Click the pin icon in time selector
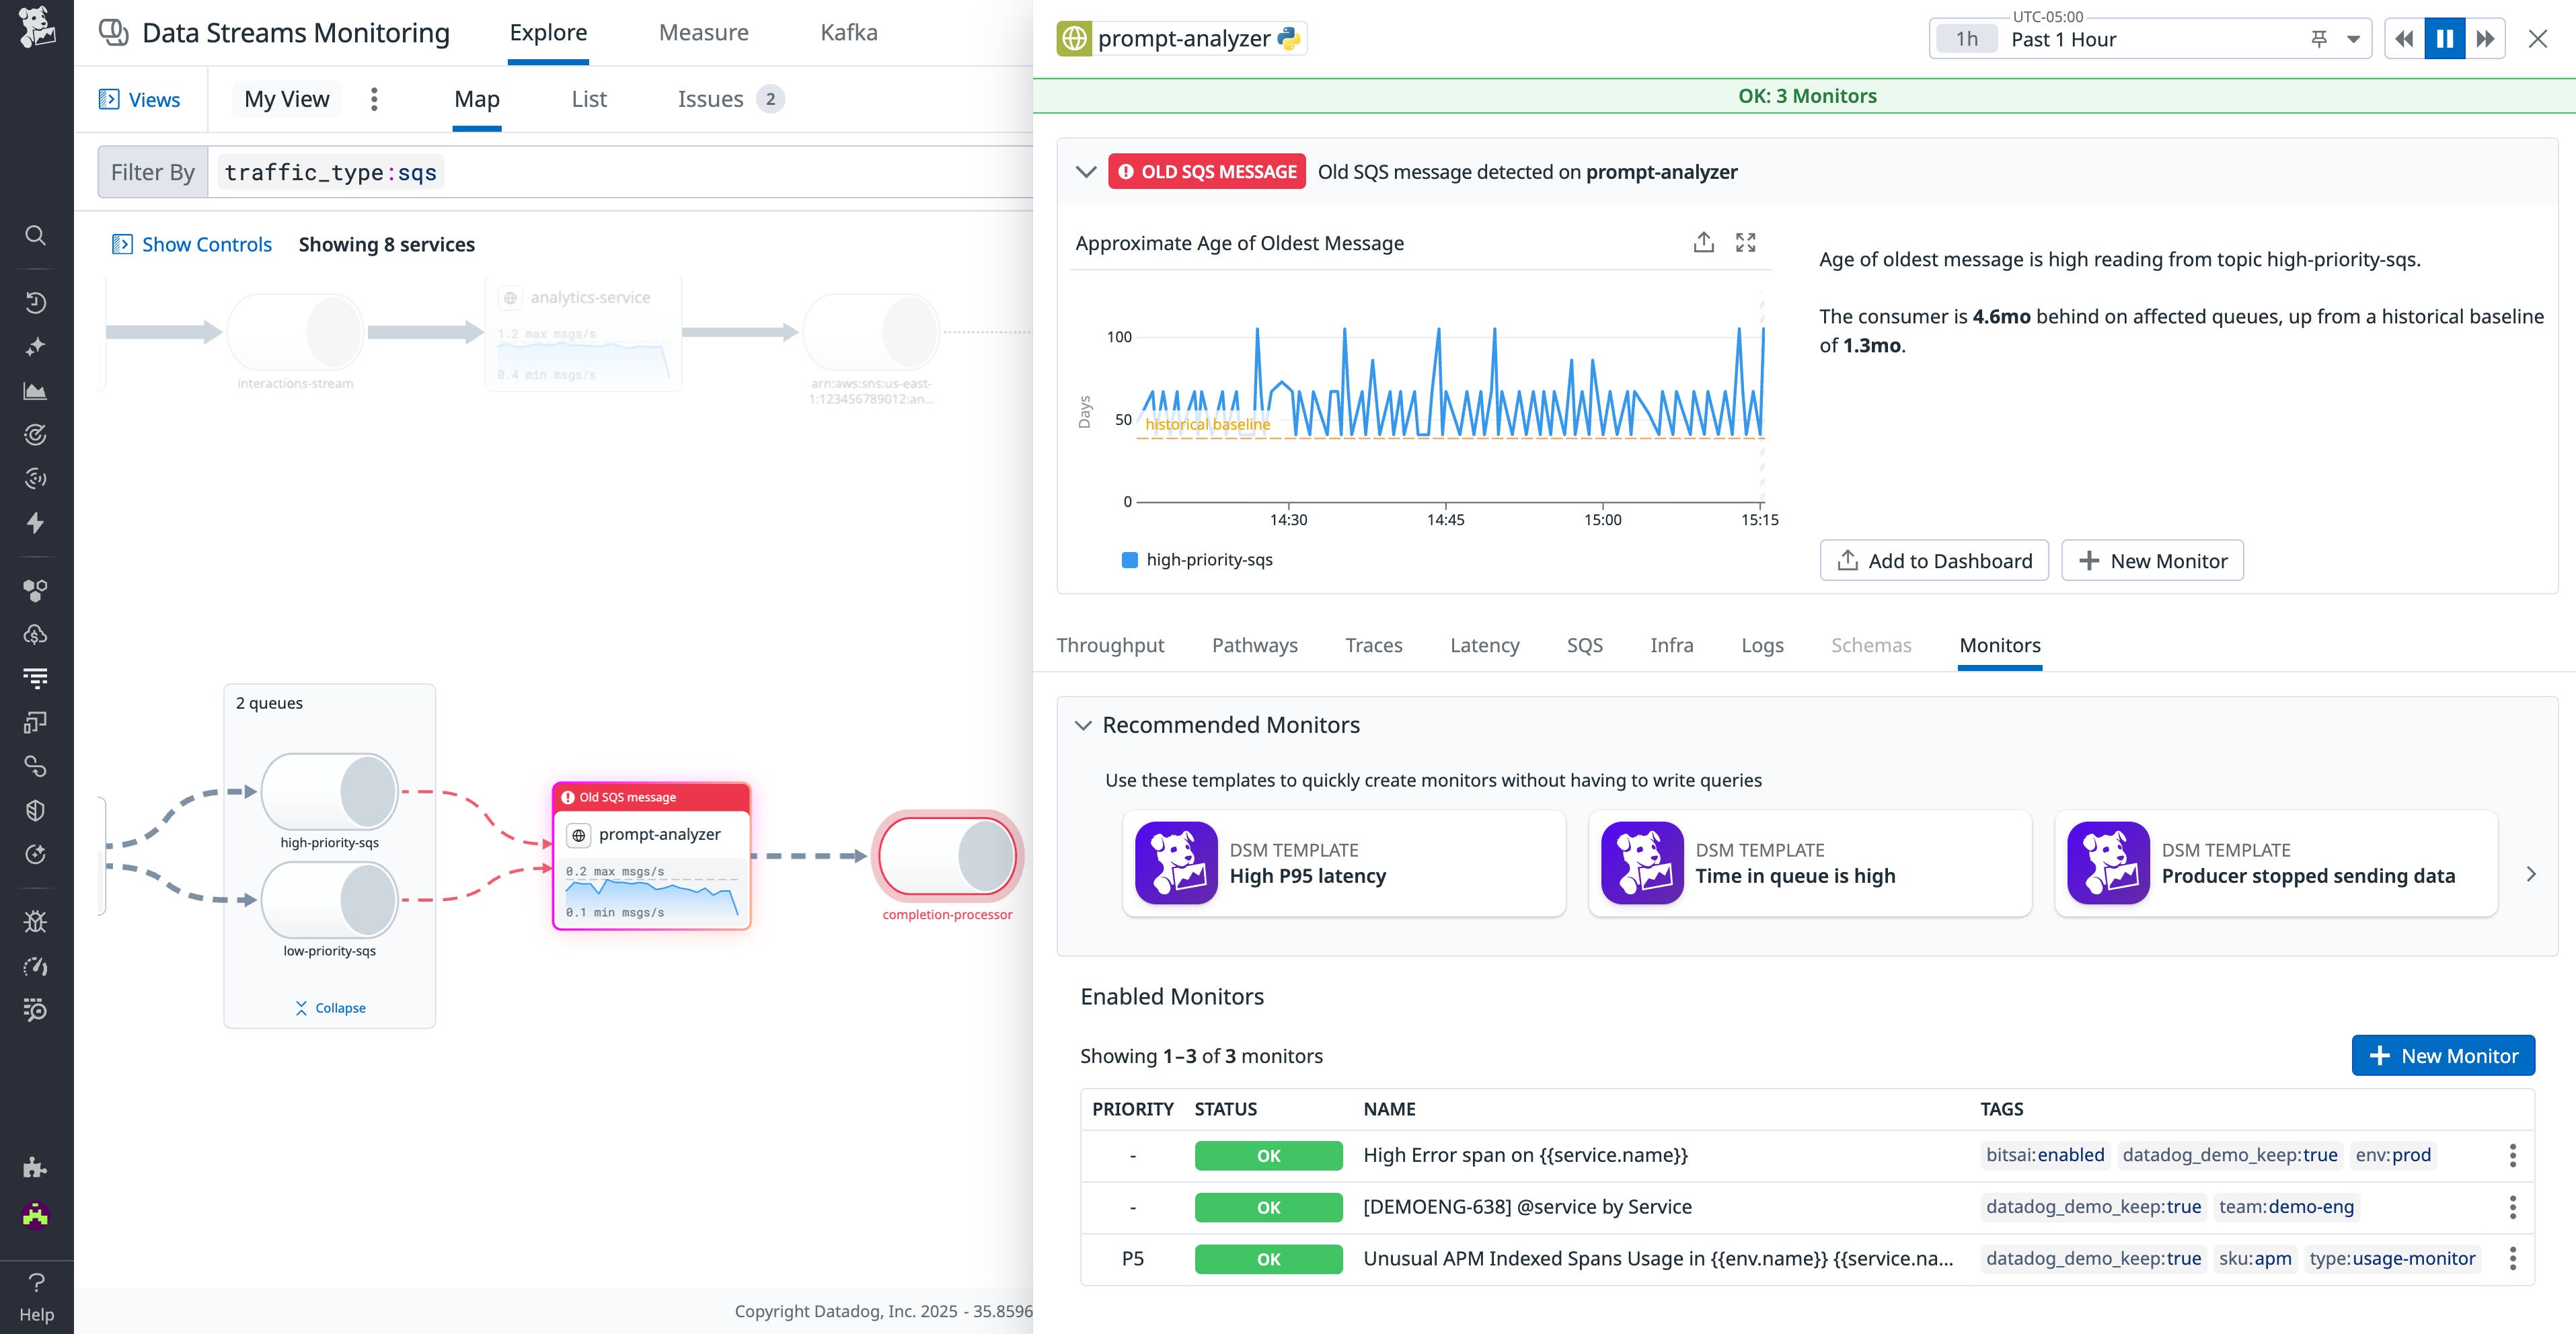2576x1334 pixels. pyautogui.click(x=2319, y=39)
